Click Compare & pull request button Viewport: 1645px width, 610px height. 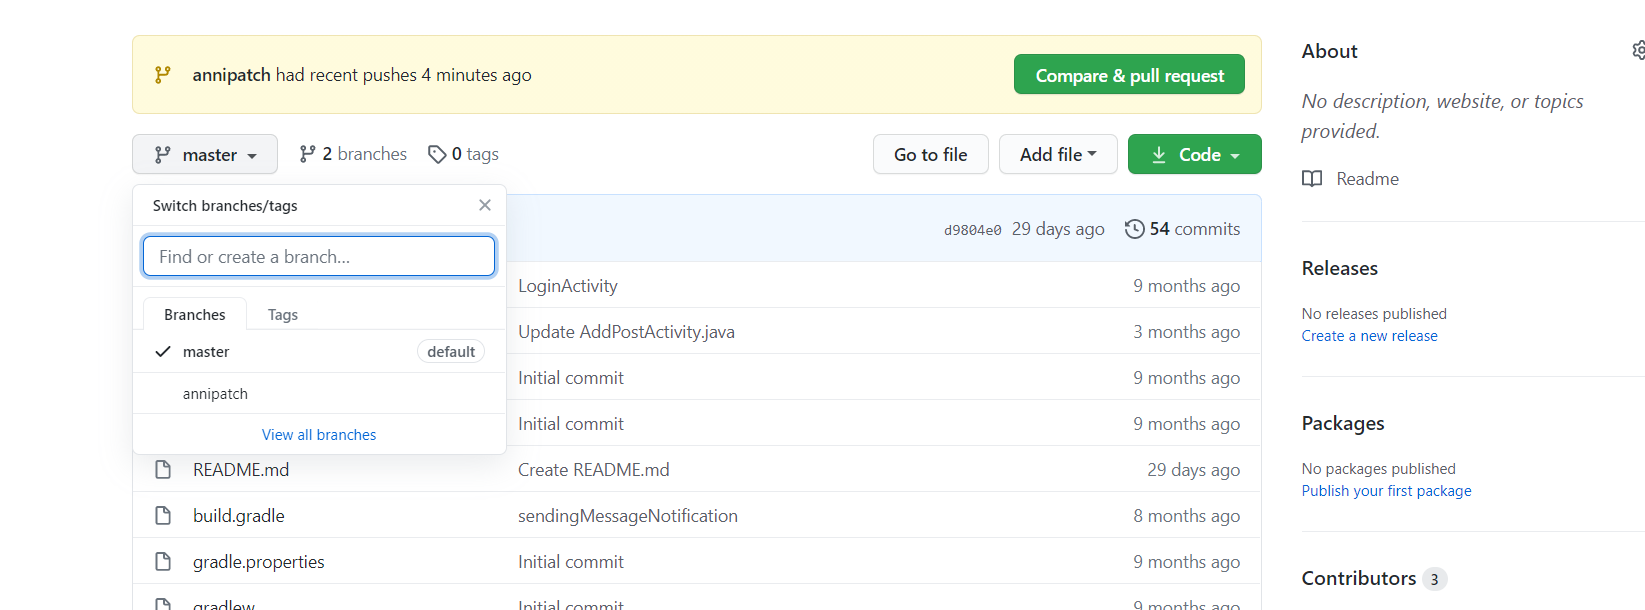click(x=1129, y=75)
